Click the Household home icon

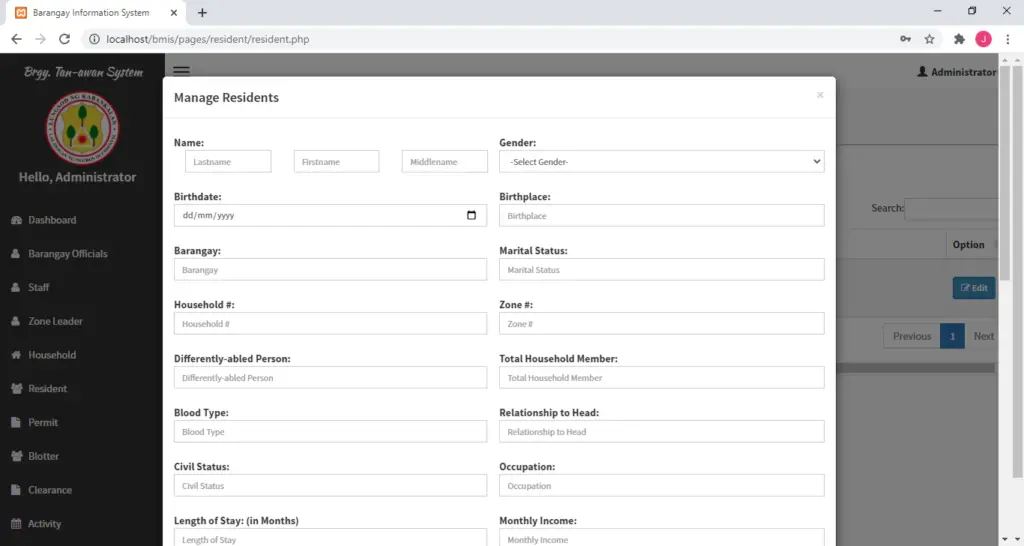[16, 355]
